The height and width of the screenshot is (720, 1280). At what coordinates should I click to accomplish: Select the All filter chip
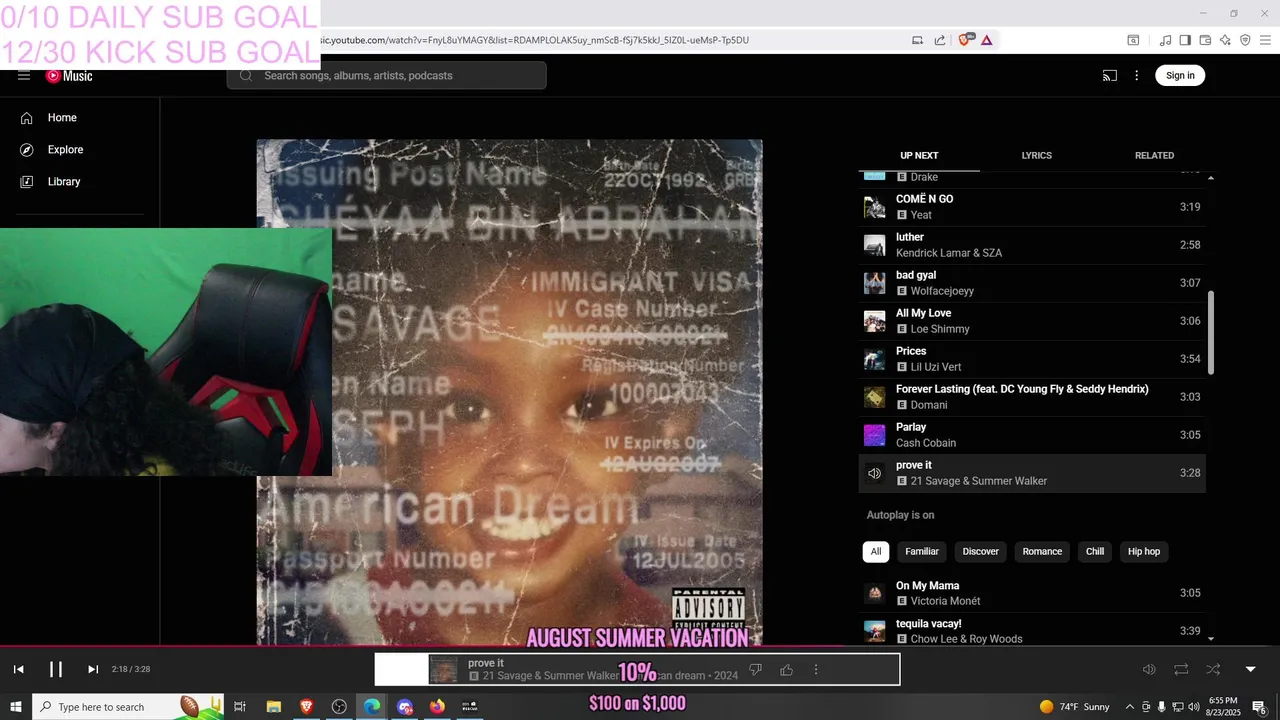876,552
